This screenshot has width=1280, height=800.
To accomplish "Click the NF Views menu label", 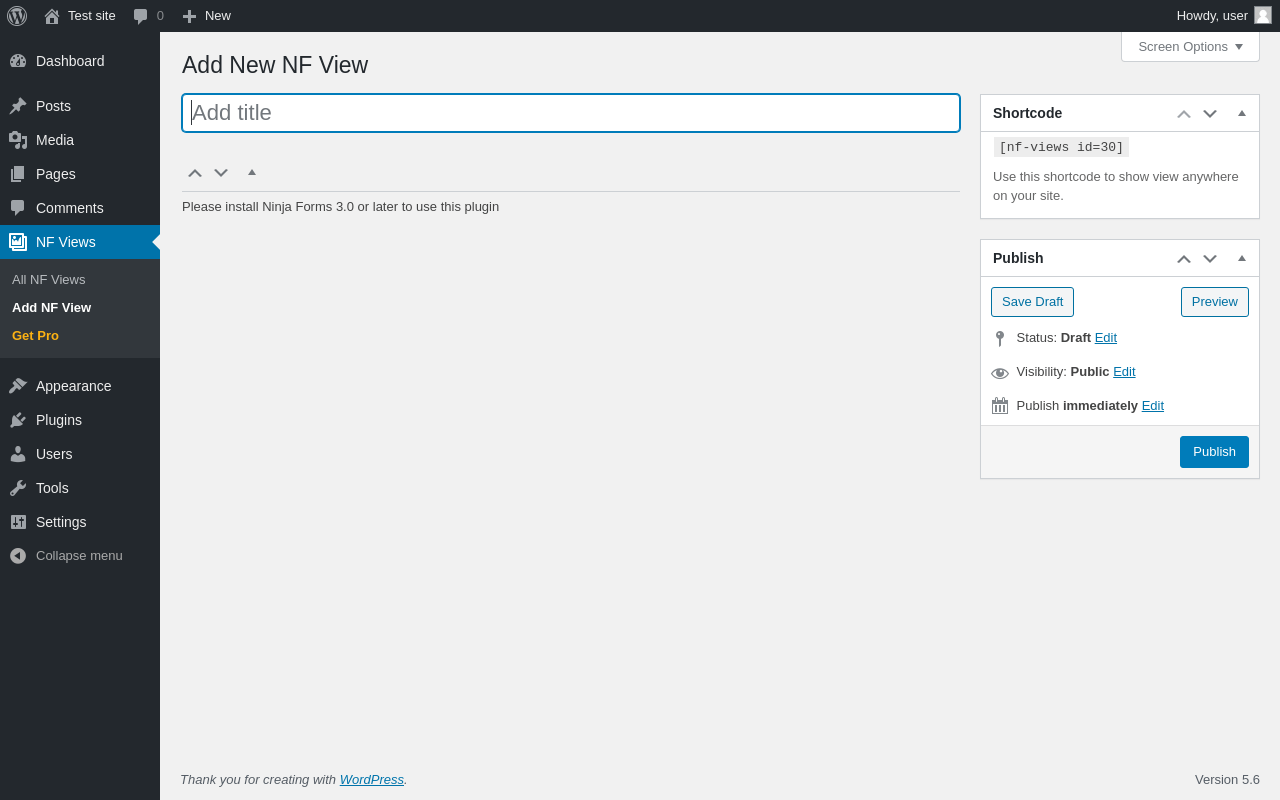I will tap(66, 242).
